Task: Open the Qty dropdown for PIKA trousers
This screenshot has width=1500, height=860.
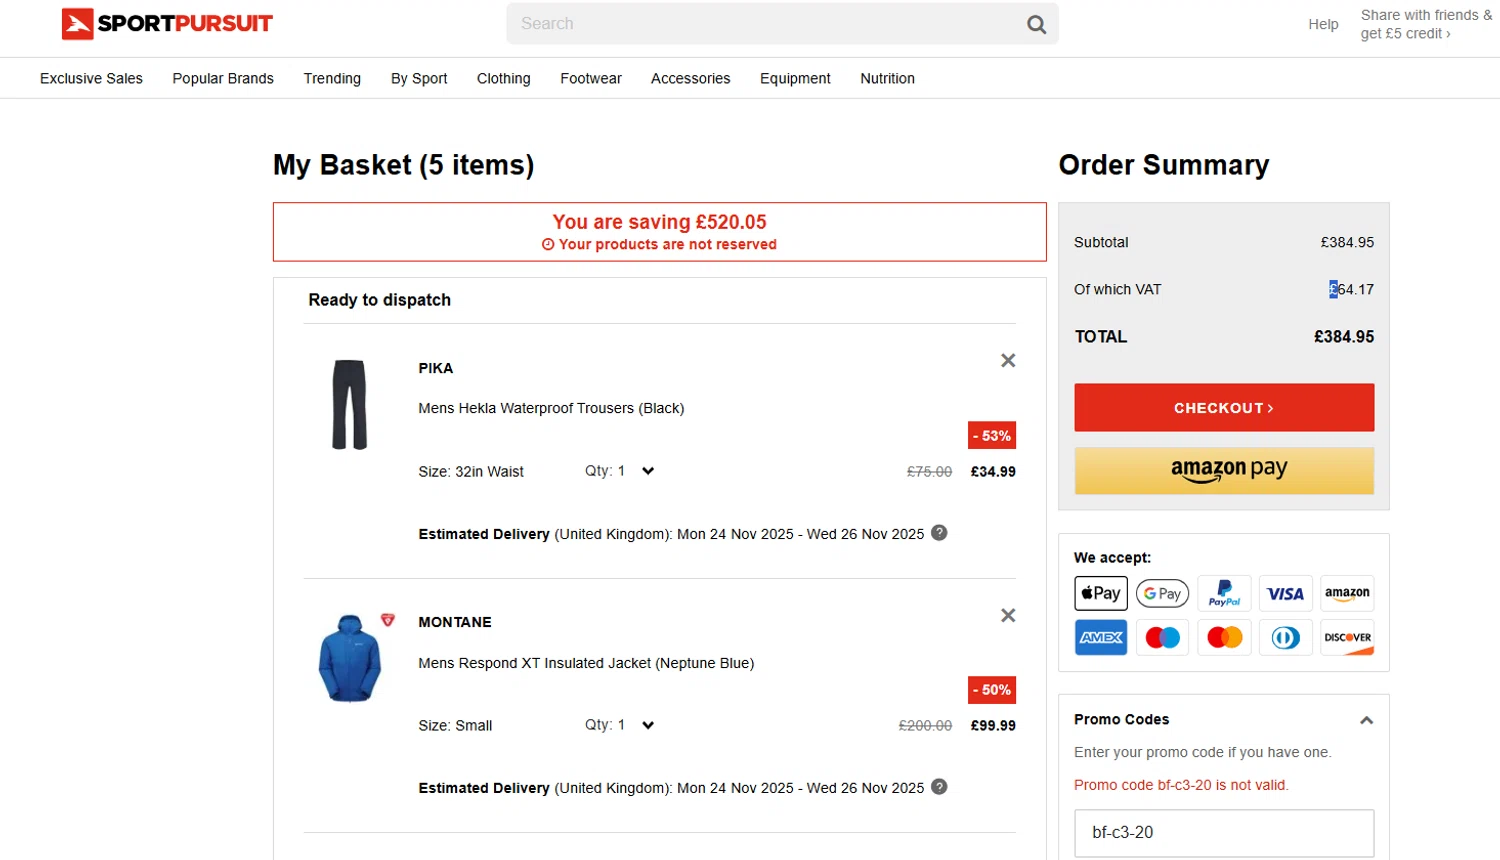Action: tap(620, 471)
